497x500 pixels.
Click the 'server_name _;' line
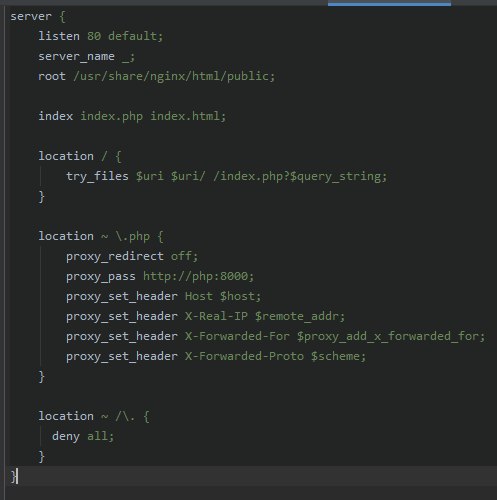pyautogui.click(x=87, y=56)
